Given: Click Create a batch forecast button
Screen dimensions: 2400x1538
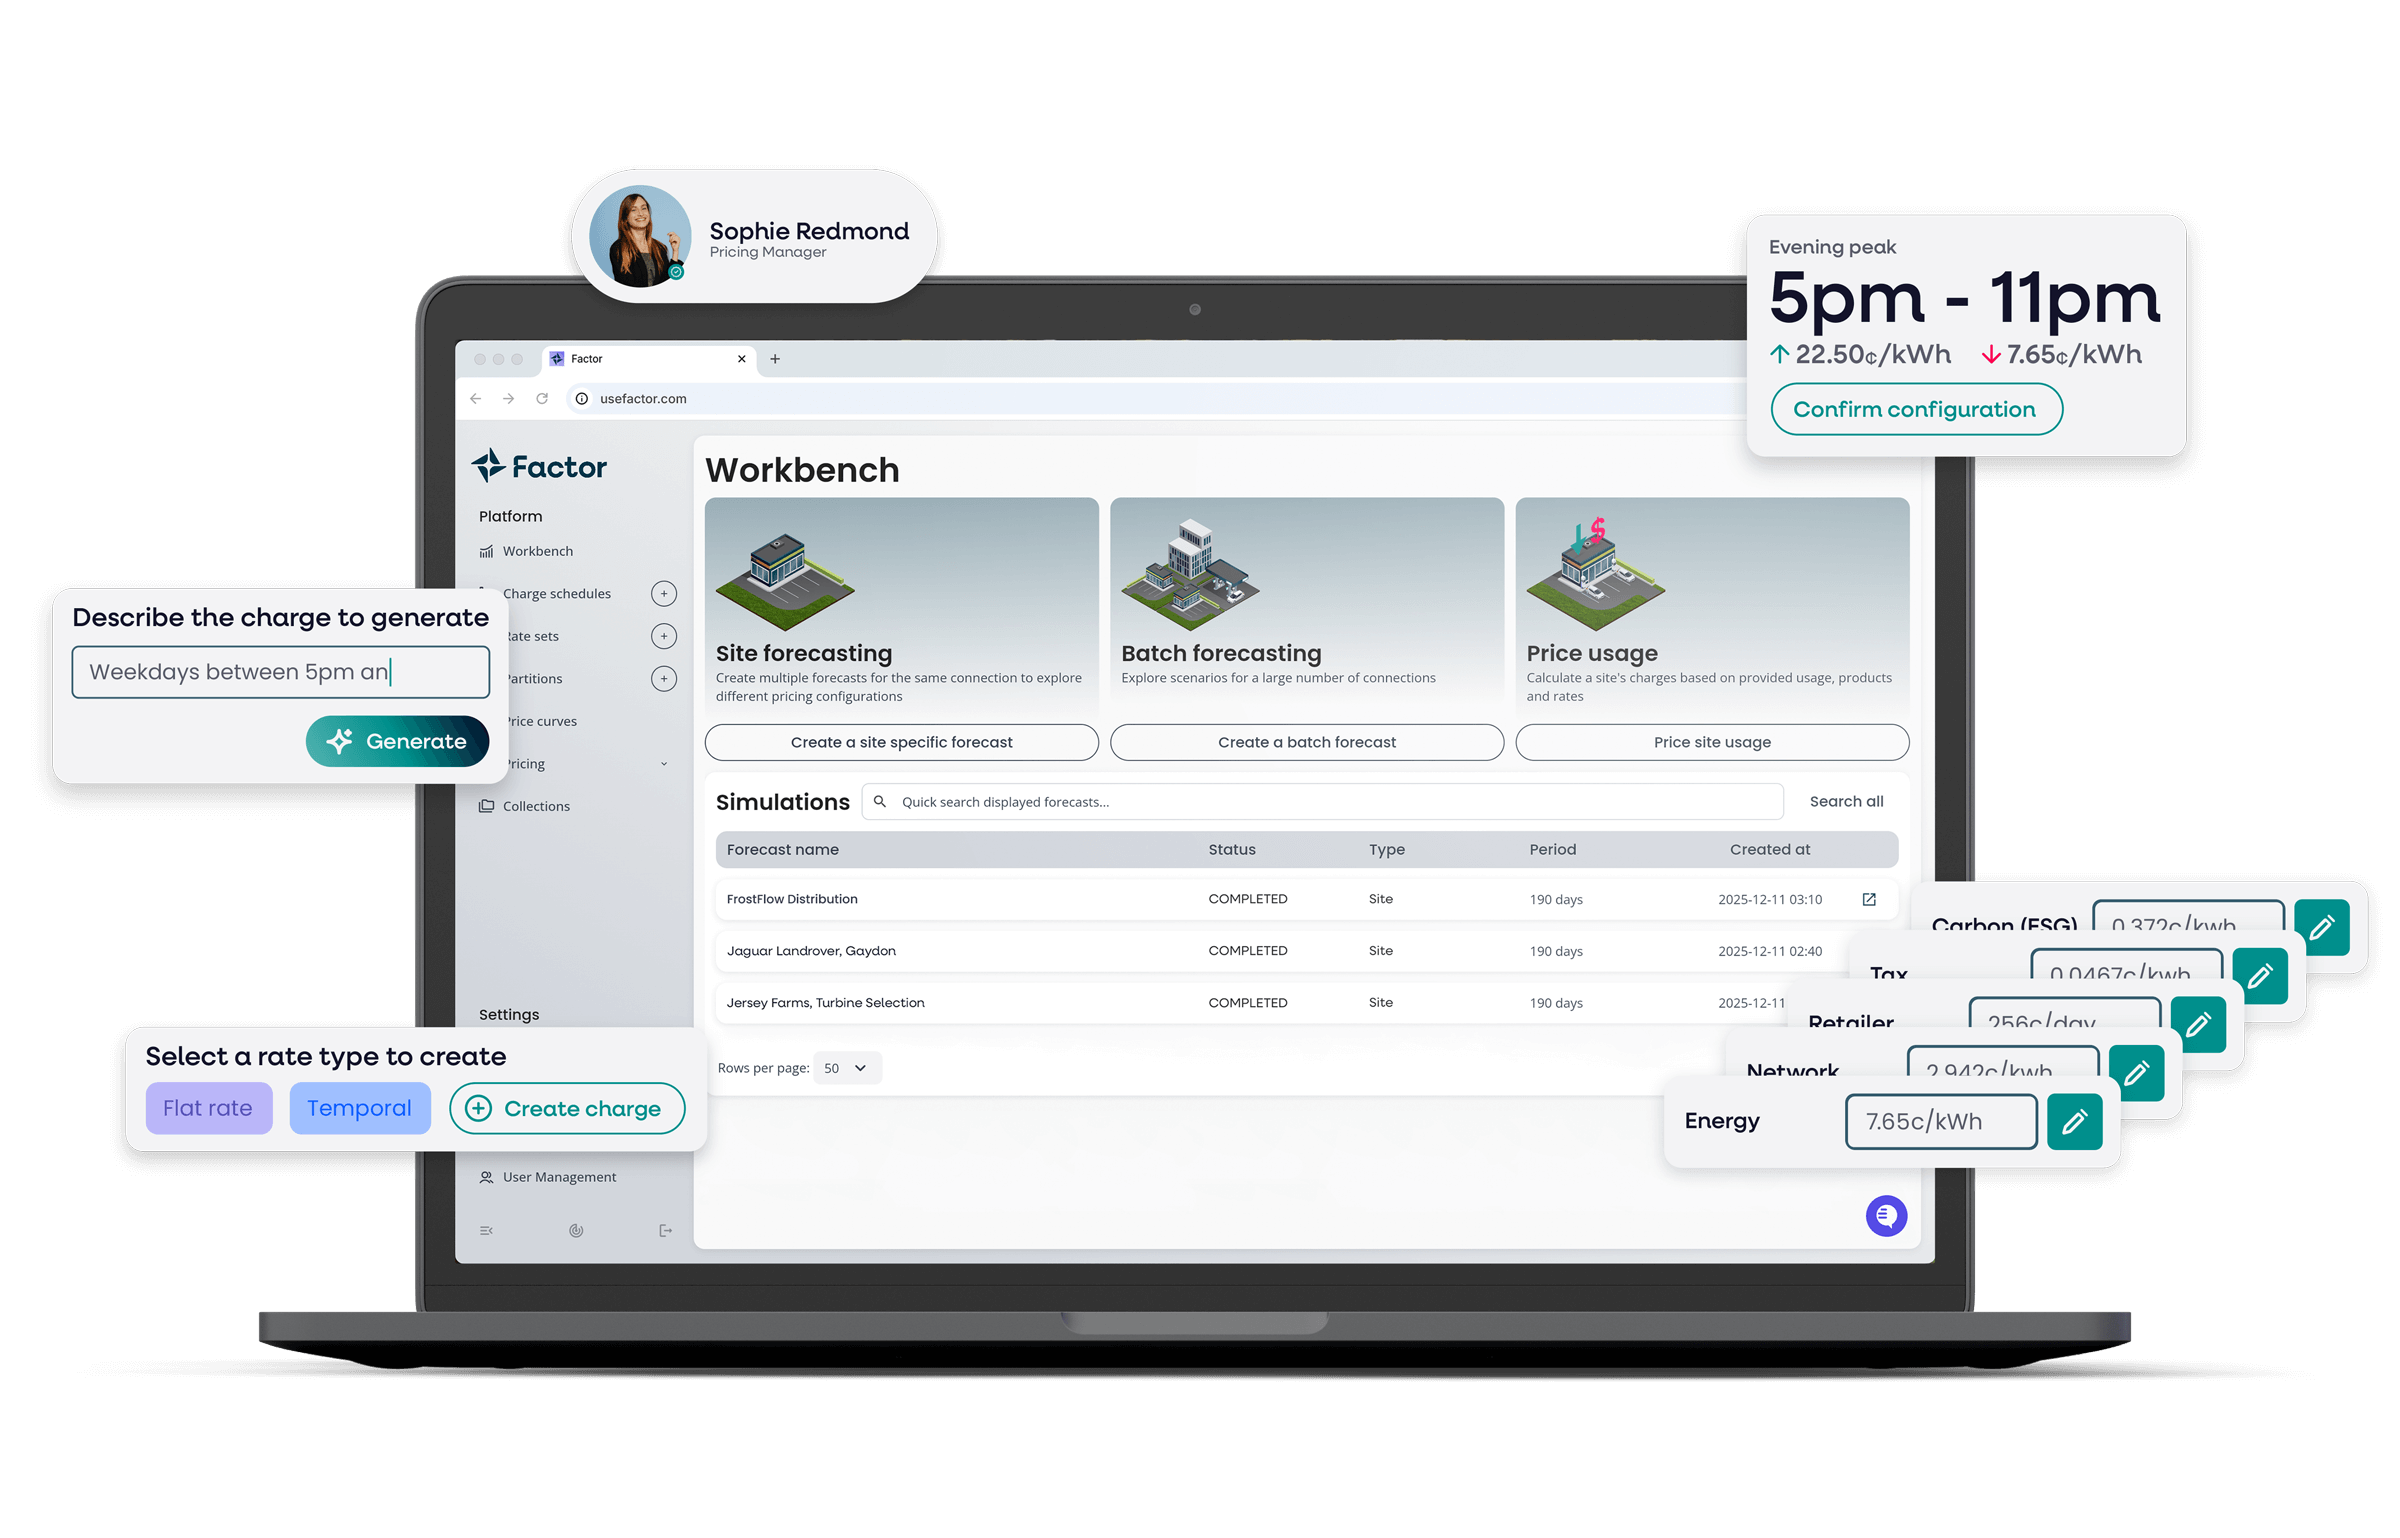Looking at the screenshot, I should tap(1306, 742).
